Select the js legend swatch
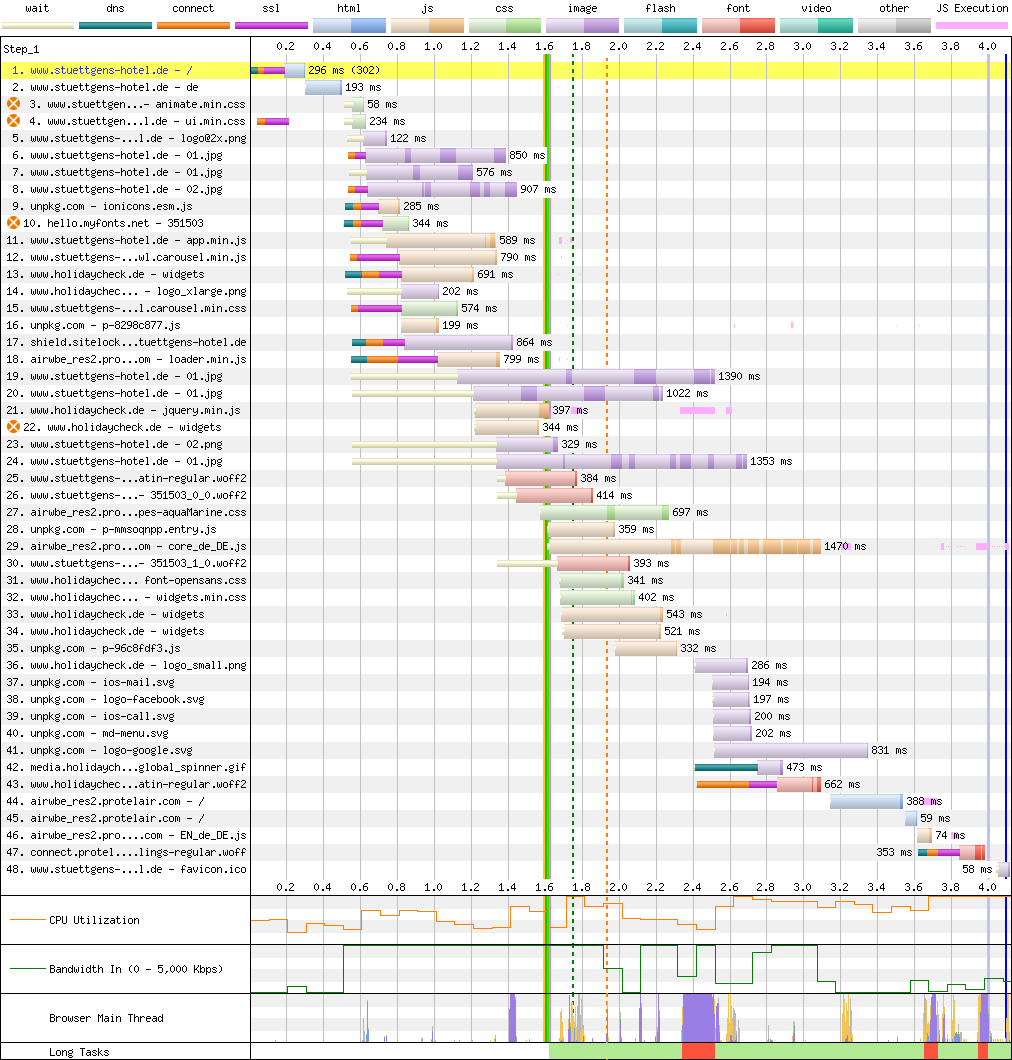The image size is (1012, 1060). coord(427,26)
